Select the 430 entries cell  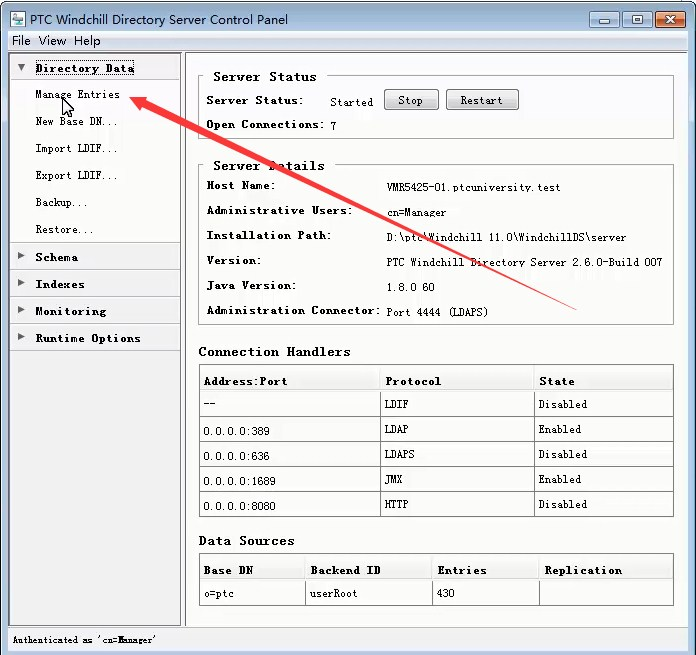click(486, 593)
